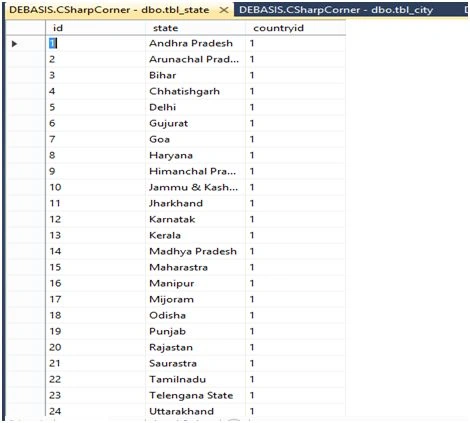Select the Punjab cell

[195, 331]
